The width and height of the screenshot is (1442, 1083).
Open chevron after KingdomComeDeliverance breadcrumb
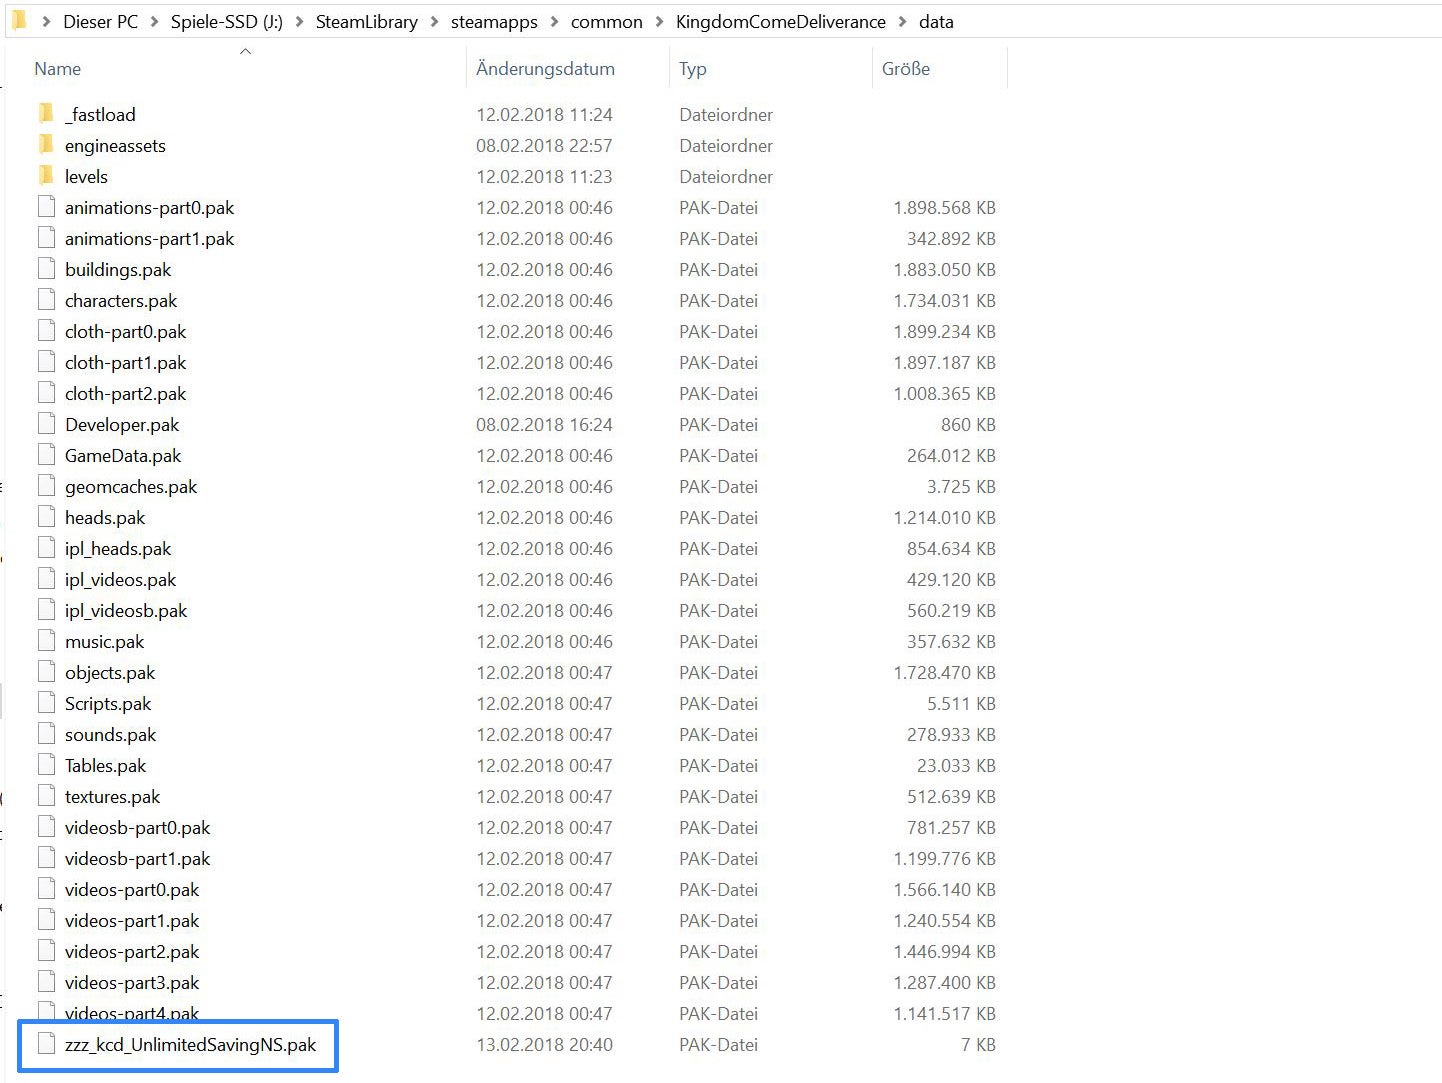tap(902, 22)
